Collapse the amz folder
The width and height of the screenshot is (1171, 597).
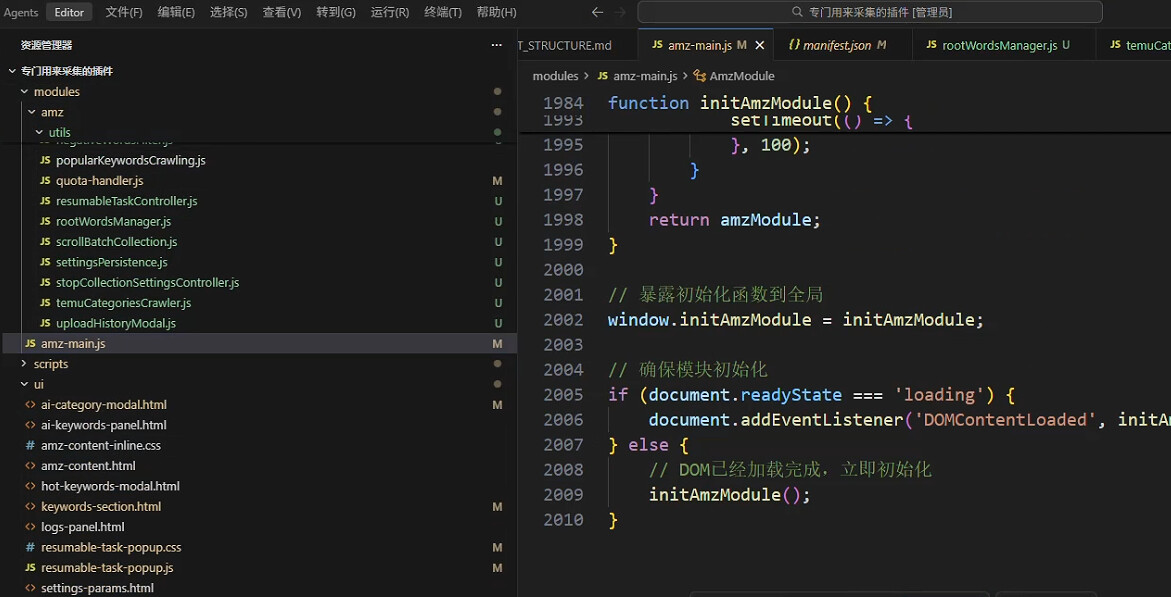pos(32,112)
